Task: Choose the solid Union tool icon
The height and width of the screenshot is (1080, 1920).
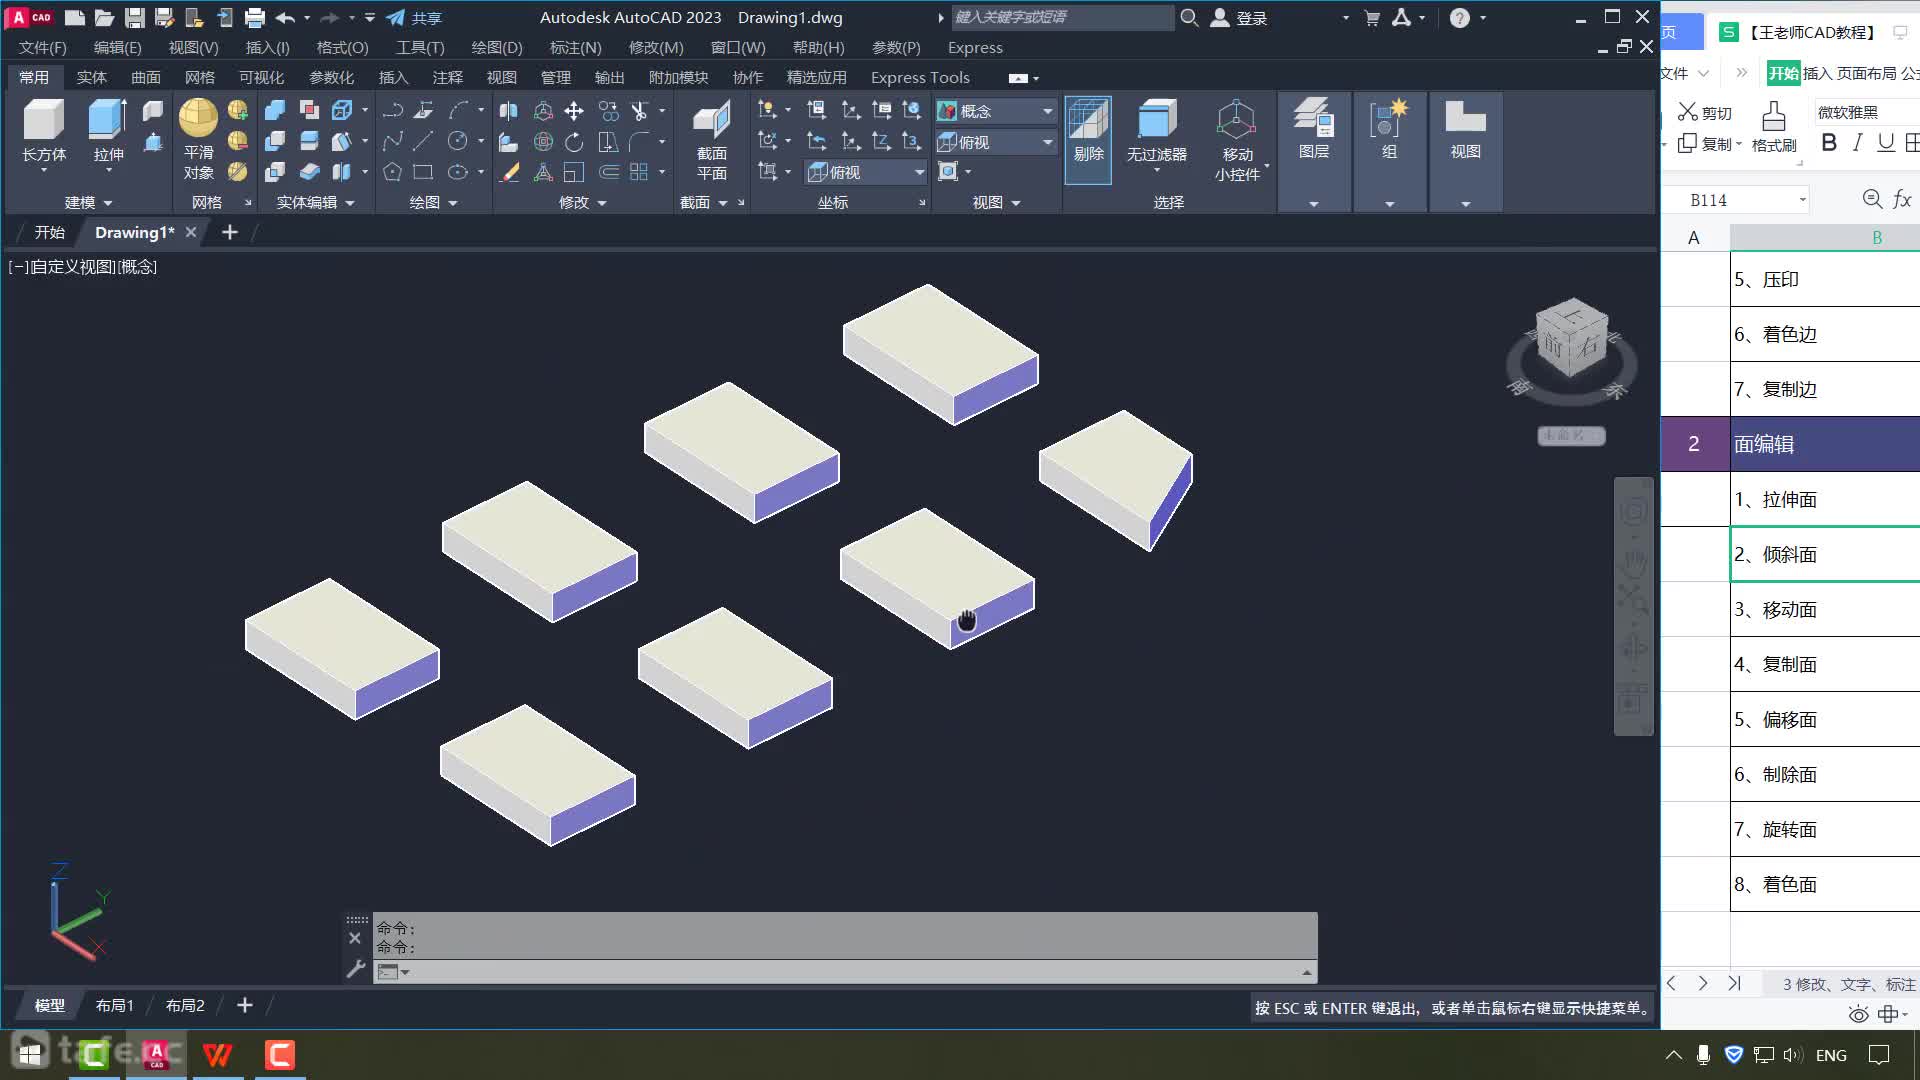Action: coord(275,111)
